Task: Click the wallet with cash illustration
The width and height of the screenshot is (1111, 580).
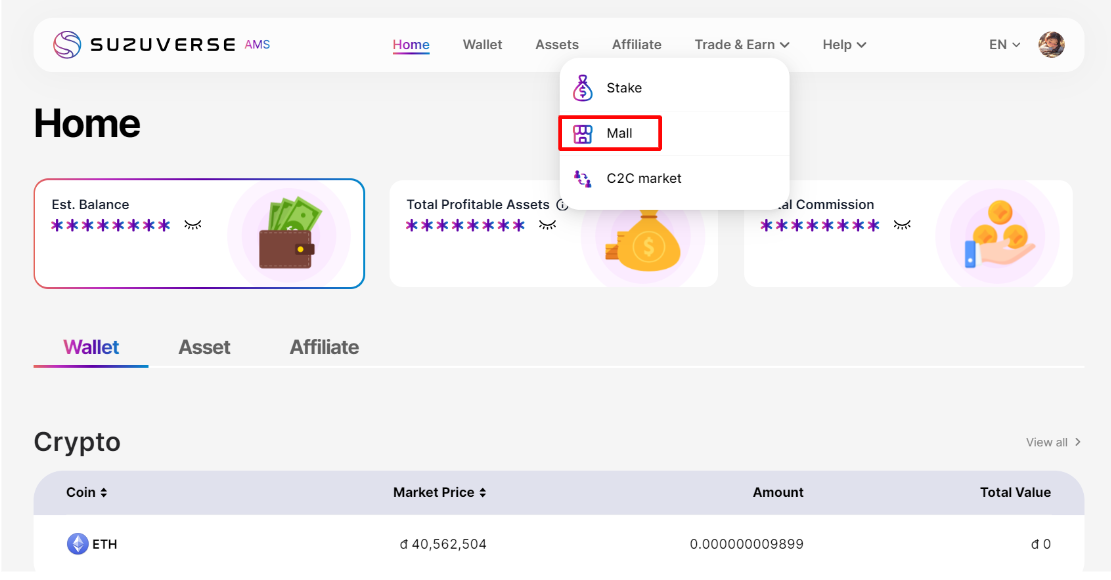Action: [288, 234]
